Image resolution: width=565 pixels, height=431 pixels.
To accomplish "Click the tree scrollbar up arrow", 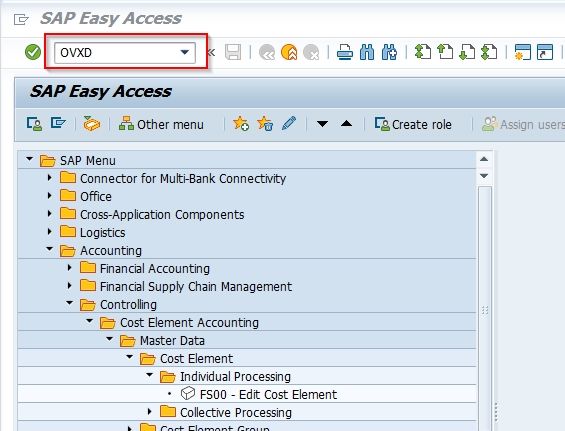I will [x=484, y=159].
